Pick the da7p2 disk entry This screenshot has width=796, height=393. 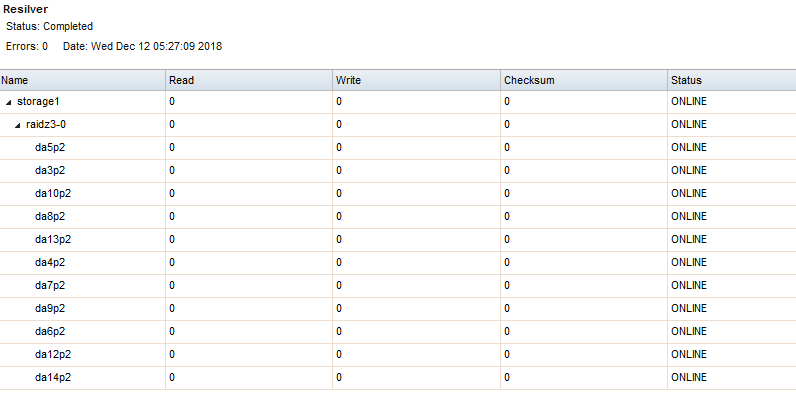pos(398,285)
